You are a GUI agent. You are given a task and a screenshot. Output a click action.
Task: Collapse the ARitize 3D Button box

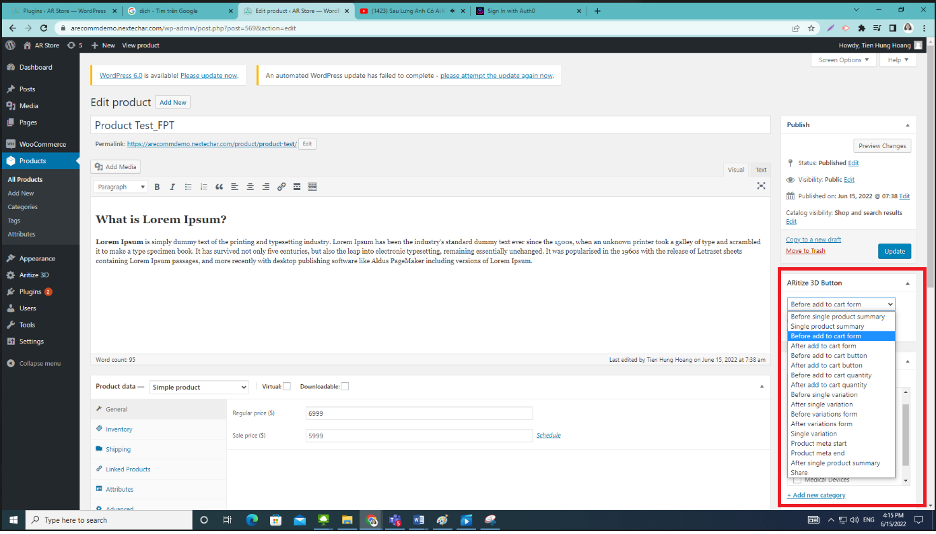coord(907,283)
